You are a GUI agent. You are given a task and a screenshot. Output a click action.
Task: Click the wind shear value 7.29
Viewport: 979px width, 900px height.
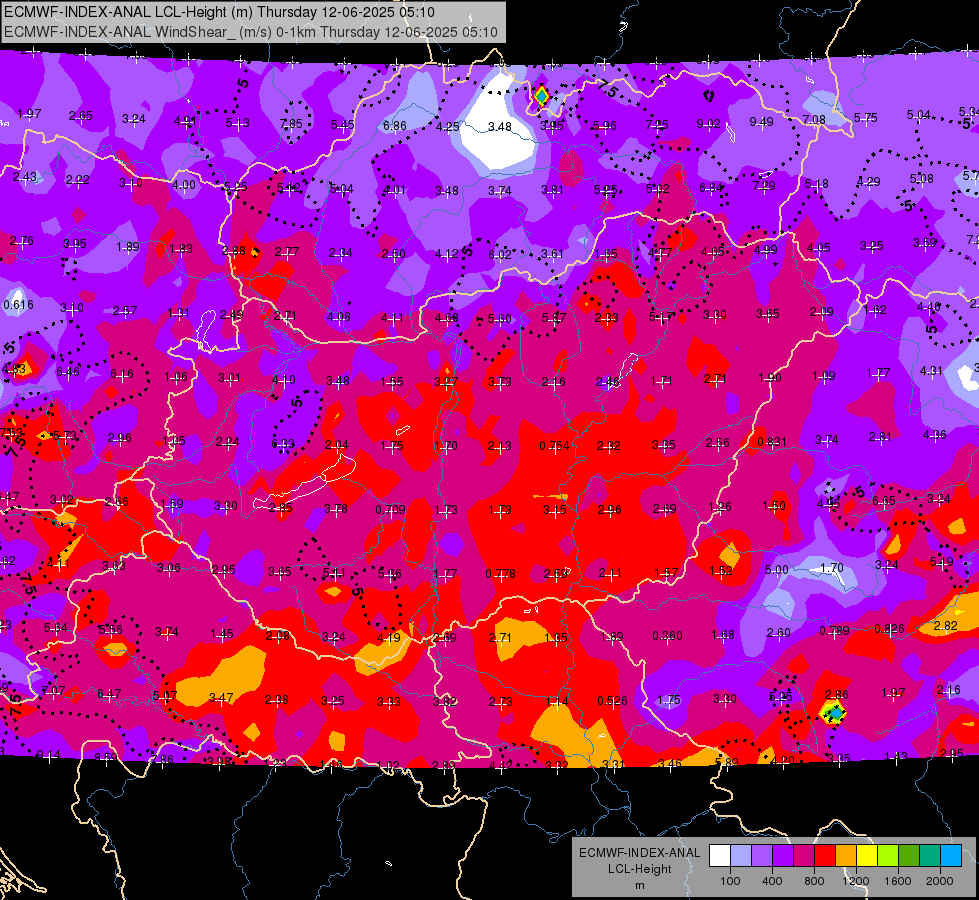(x=764, y=185)
